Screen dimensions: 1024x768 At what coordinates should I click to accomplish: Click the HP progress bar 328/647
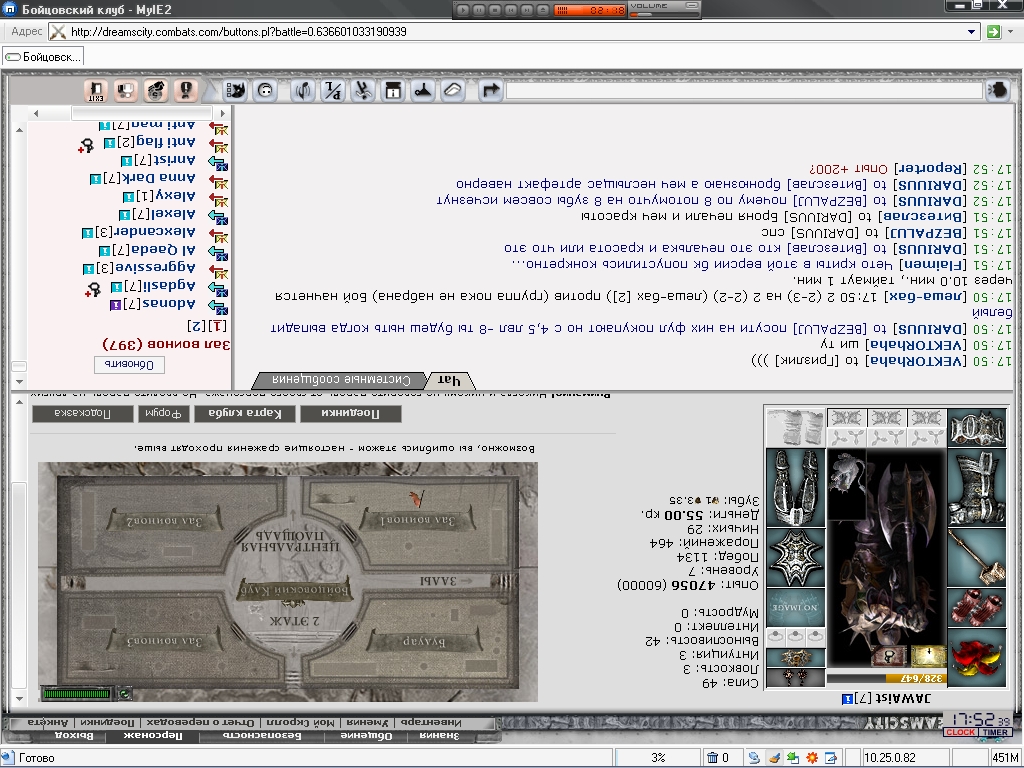coord(886,679)
